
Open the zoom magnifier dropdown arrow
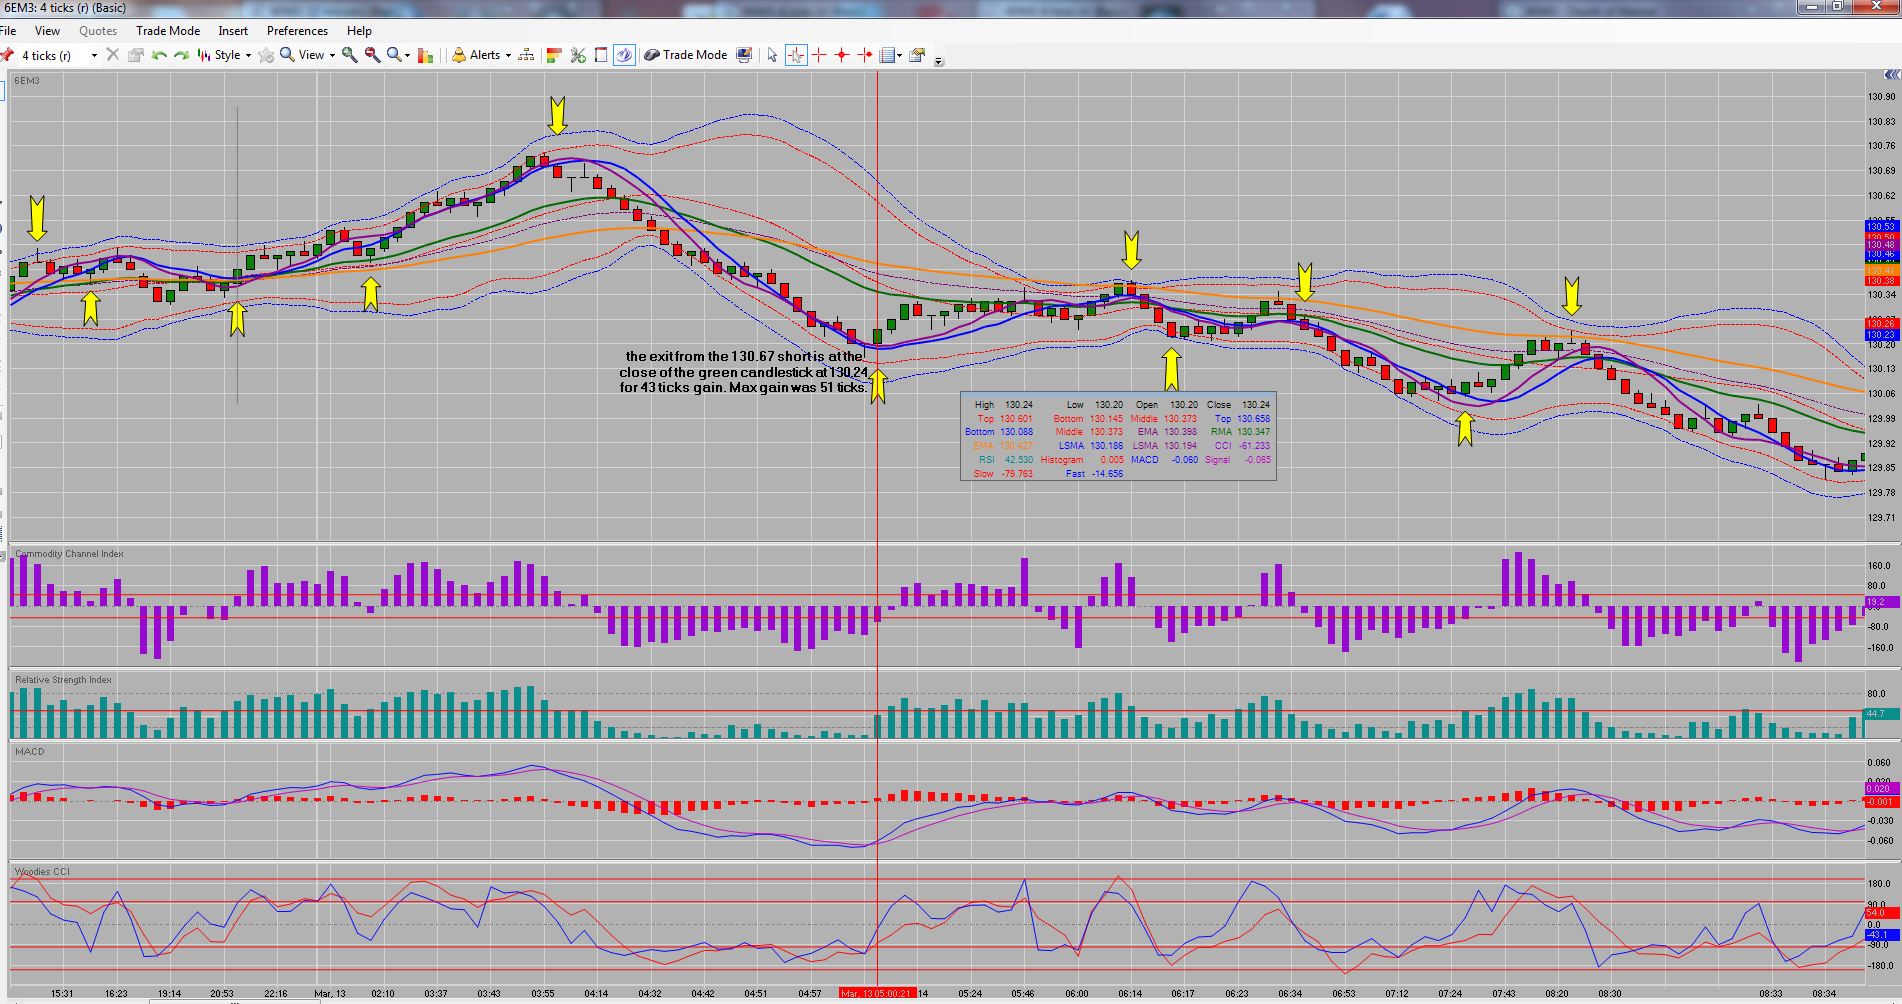(x=407, y=56)
